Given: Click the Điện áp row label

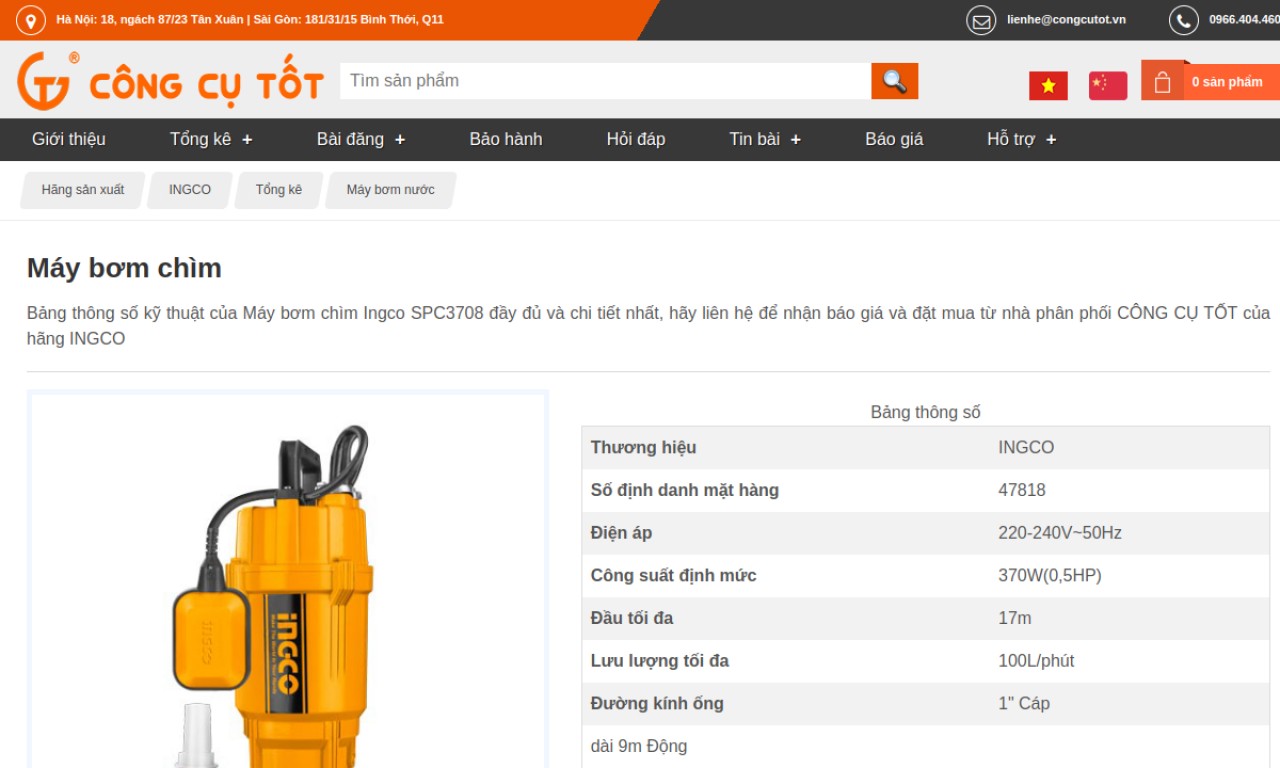Looking at the screenshot, I should (621, 533).
